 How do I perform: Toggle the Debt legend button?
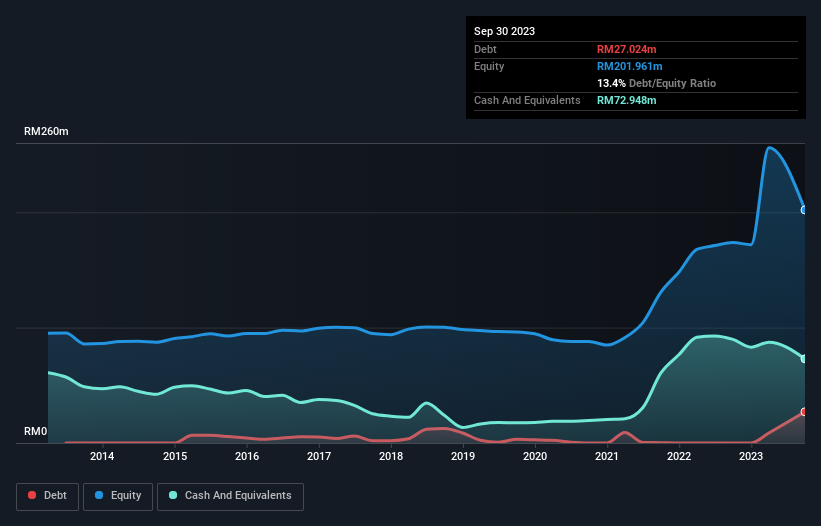click(x=48, y=496)
